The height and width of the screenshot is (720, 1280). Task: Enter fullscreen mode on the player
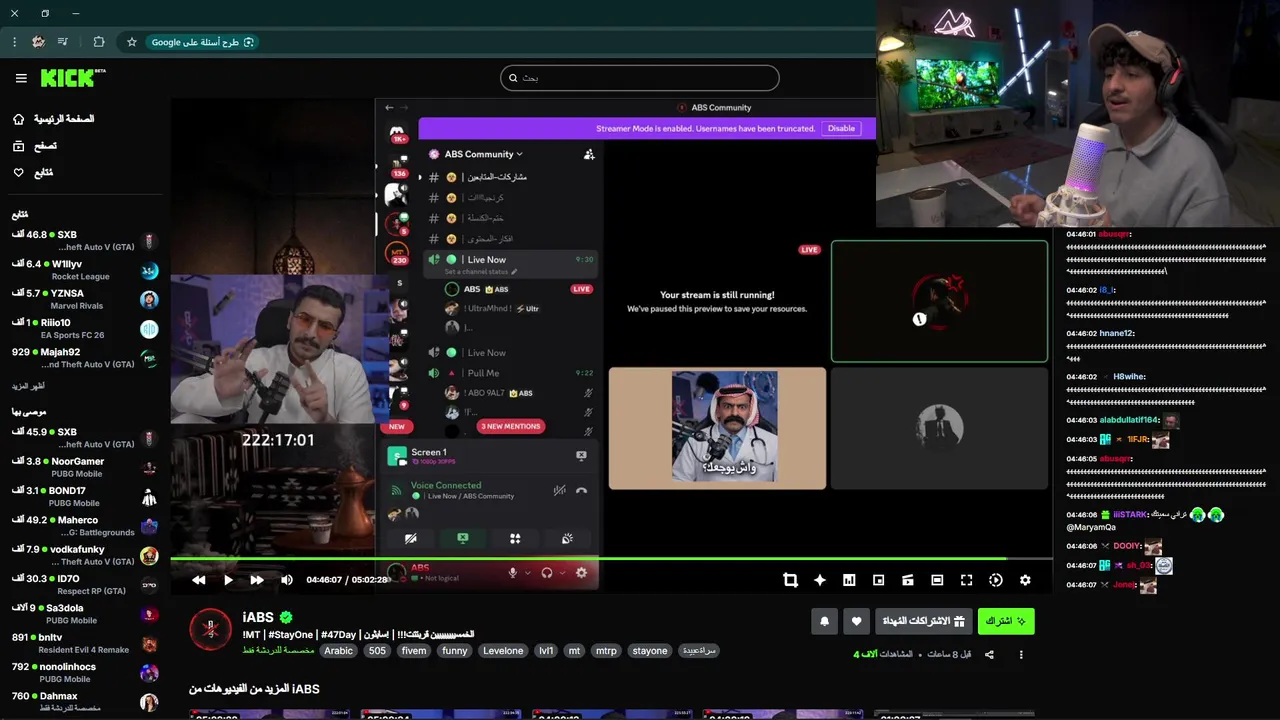pos(966,580)
